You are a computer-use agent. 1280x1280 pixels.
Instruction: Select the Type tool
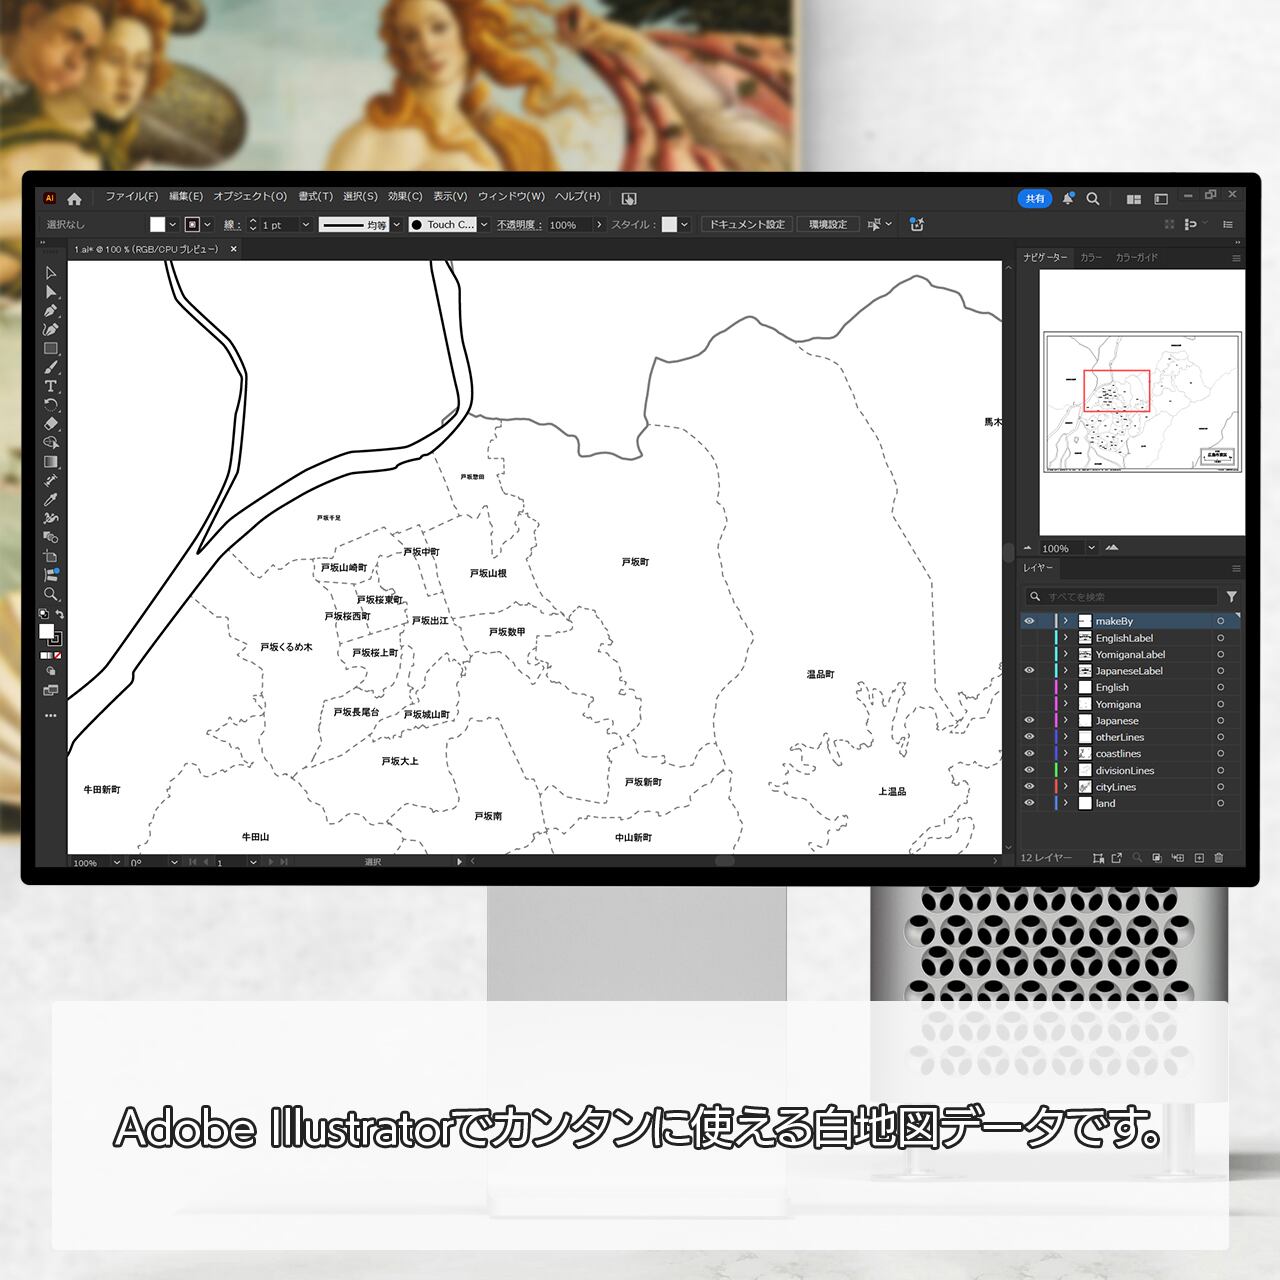pos(50,386)
